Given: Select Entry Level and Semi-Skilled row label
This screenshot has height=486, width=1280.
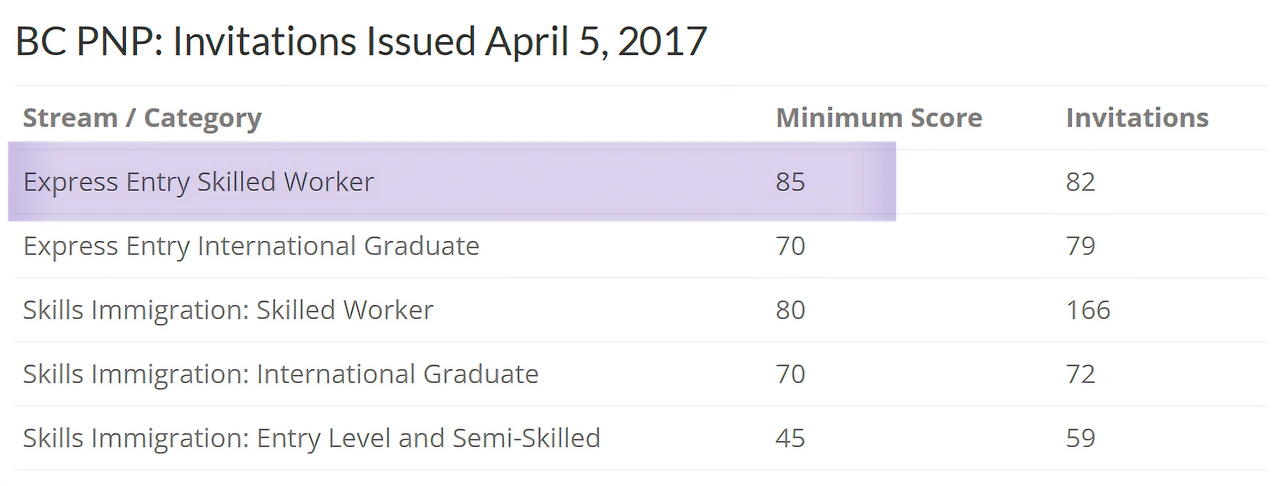Looking at the screenshot, I should pyautogui.click(x=312, y=438).
